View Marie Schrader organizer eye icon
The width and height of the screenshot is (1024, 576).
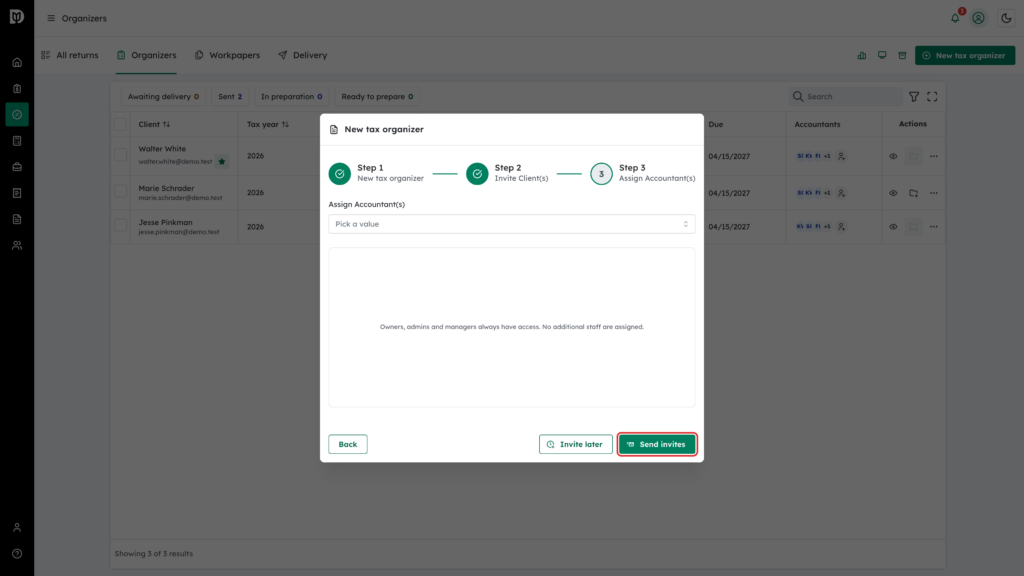893,193
